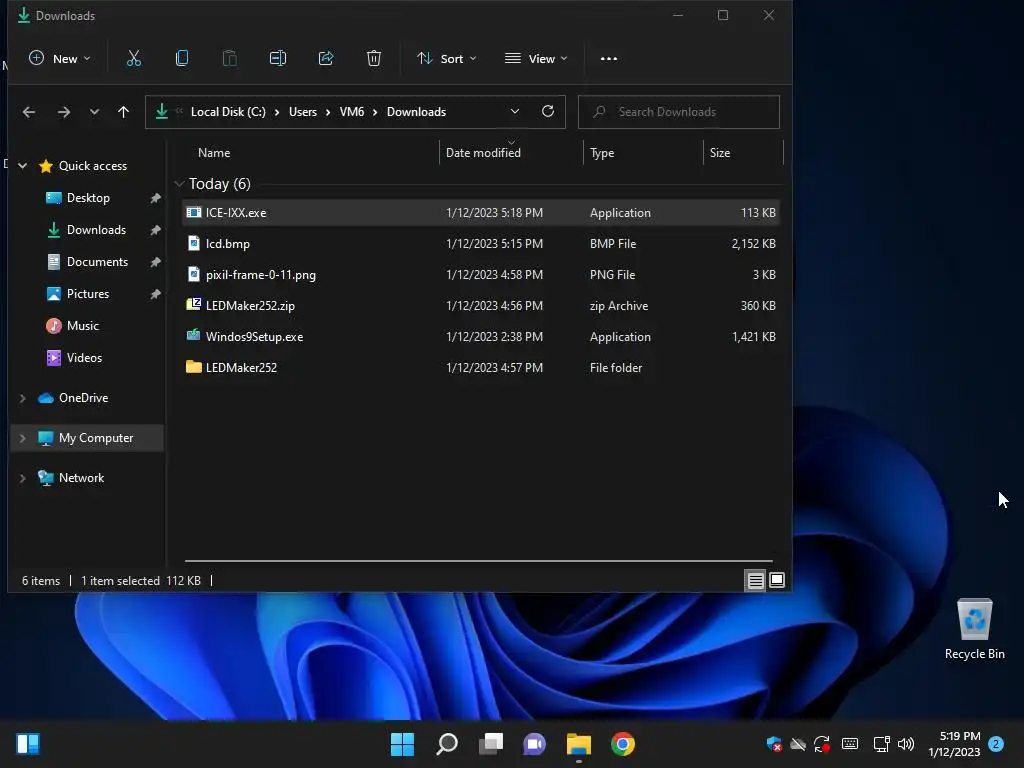Open File Explorer from taskbar
This screenshot has height=768, width=1024.
tap(579, 744)
